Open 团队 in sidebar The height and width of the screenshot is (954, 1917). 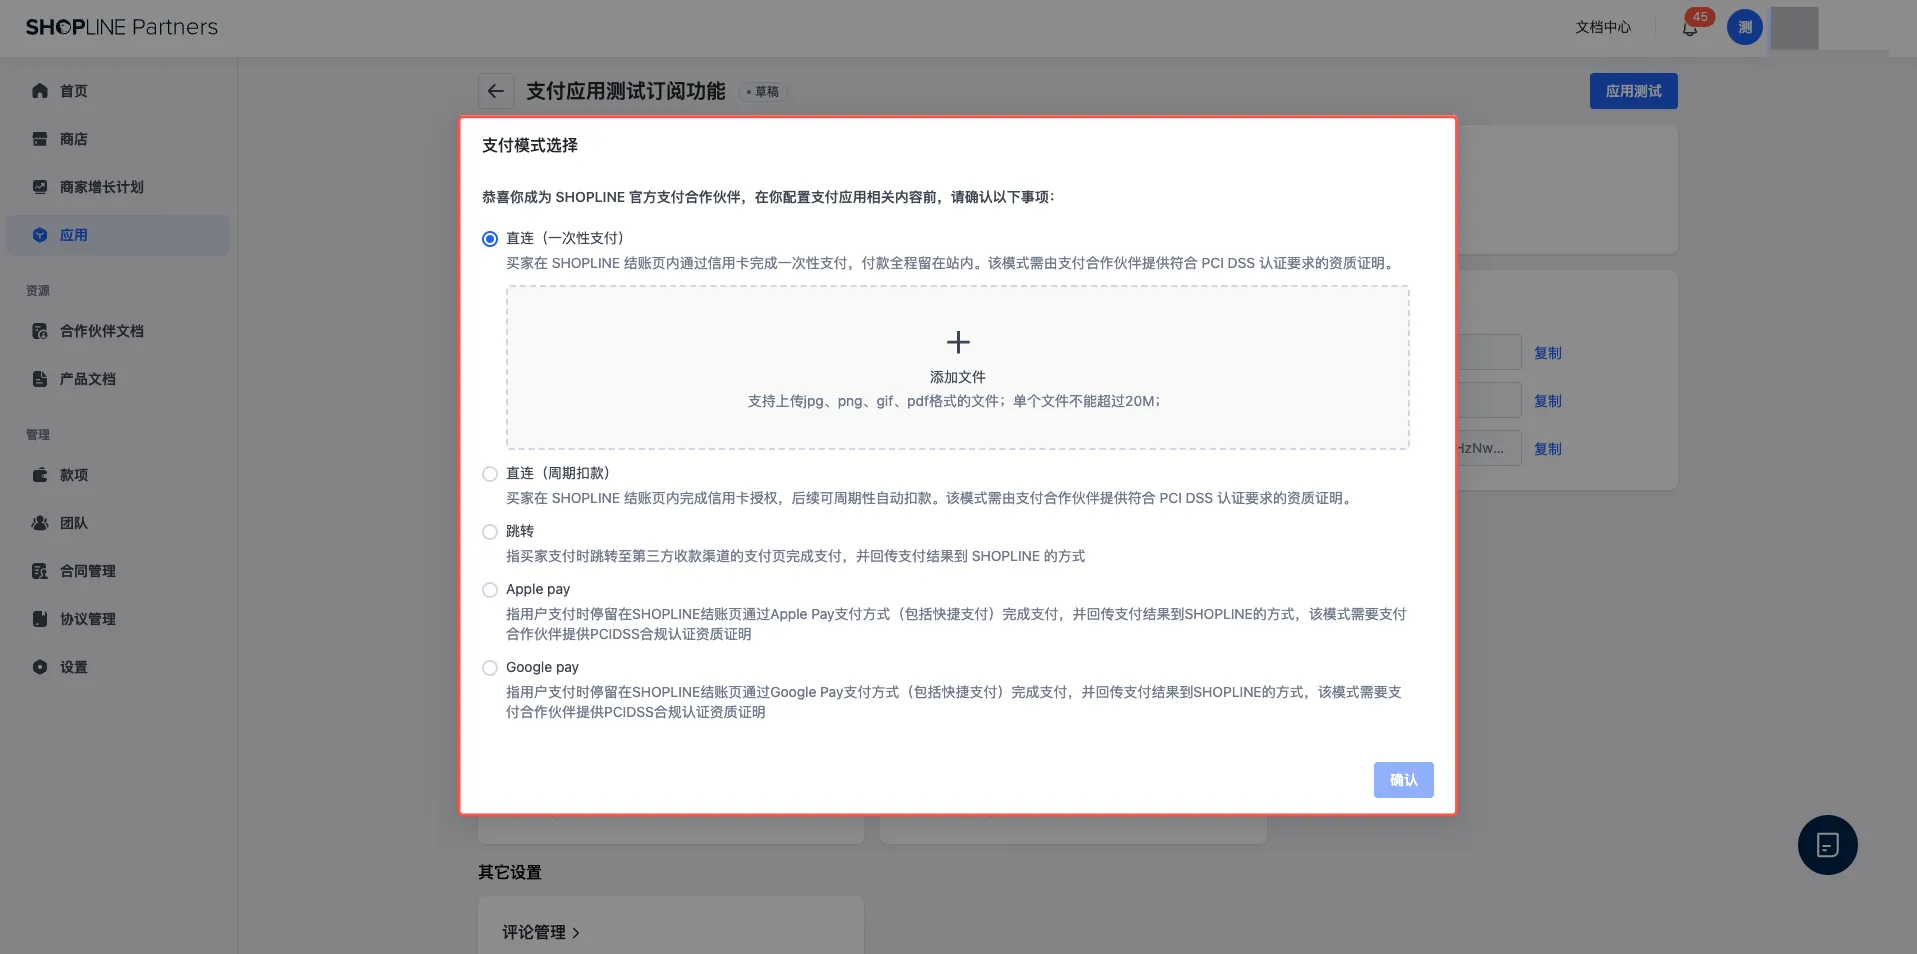[x=118, y=523]
